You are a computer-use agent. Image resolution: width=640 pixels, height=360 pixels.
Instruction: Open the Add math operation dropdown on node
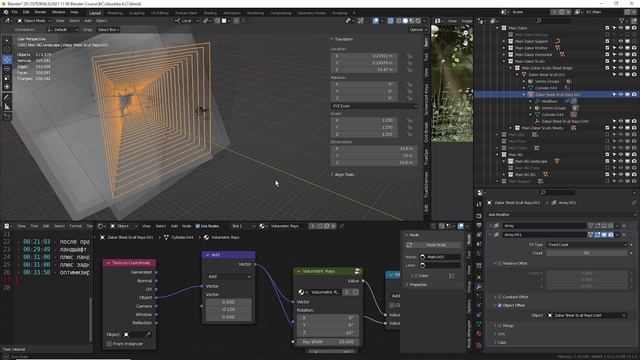(229, 276)
